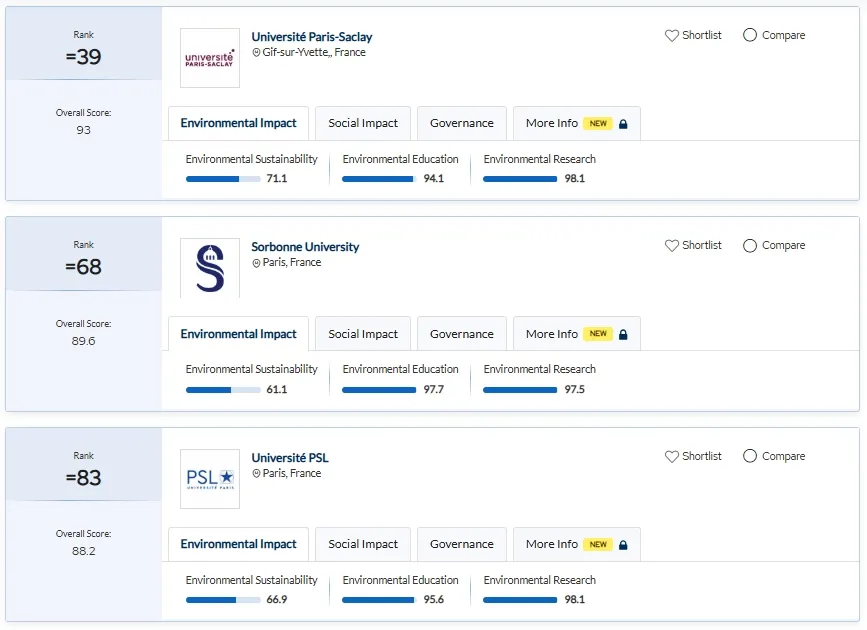Switch to Social Impact tab for Paris-Saclay
The width and height of the screenshot is (867, 630).
(x=363, y=123)
